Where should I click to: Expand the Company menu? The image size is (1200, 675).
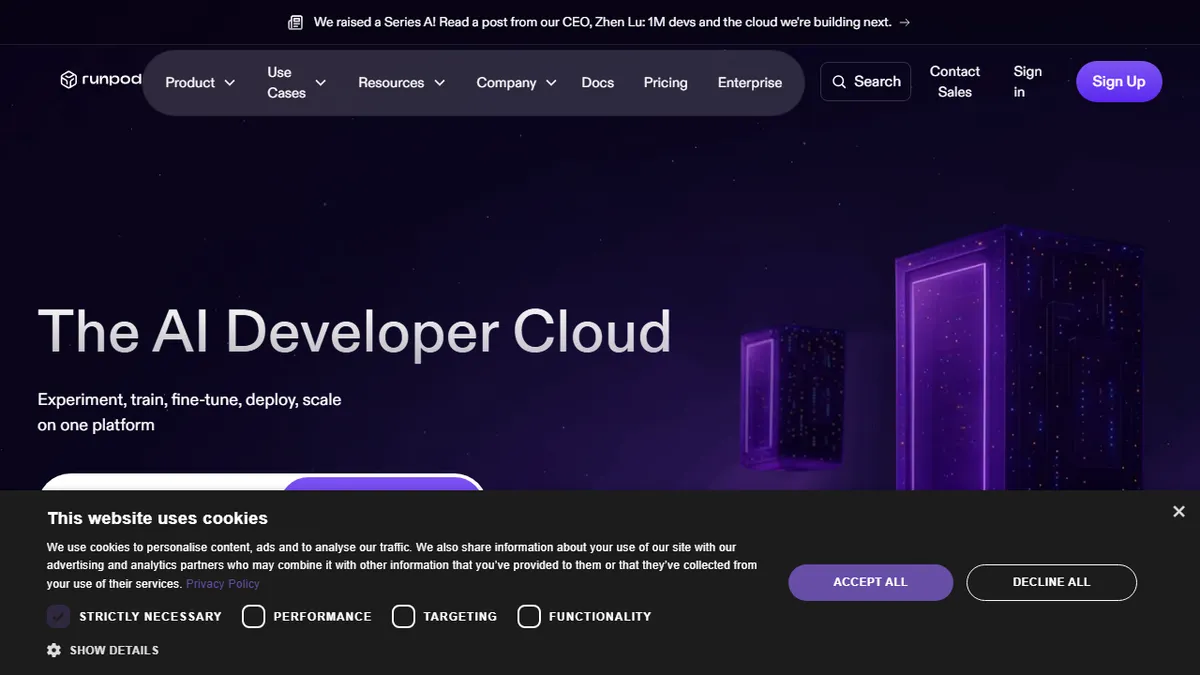click(x=516, y=83)
